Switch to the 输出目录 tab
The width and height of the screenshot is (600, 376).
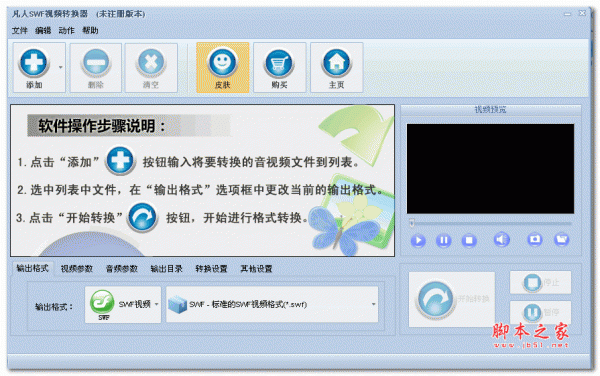[x=166, y=269]
